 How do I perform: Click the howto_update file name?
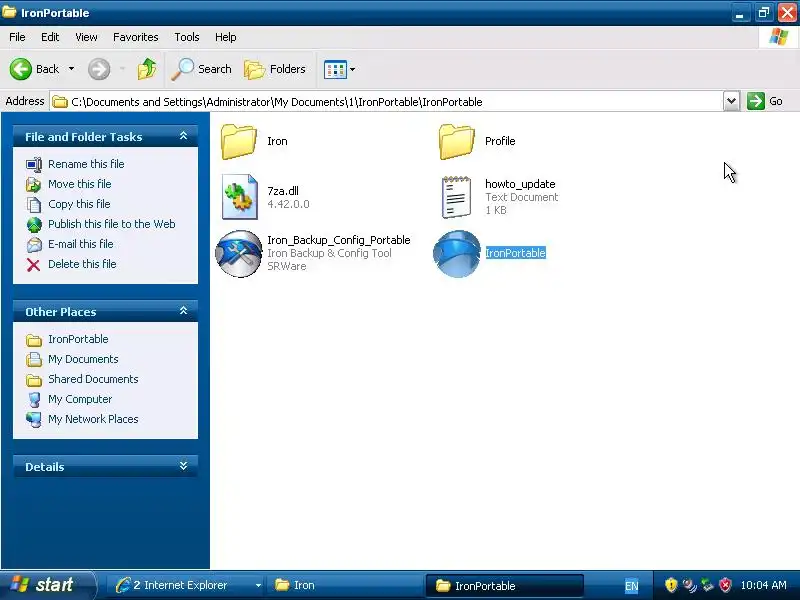click(x=520, y=184)
